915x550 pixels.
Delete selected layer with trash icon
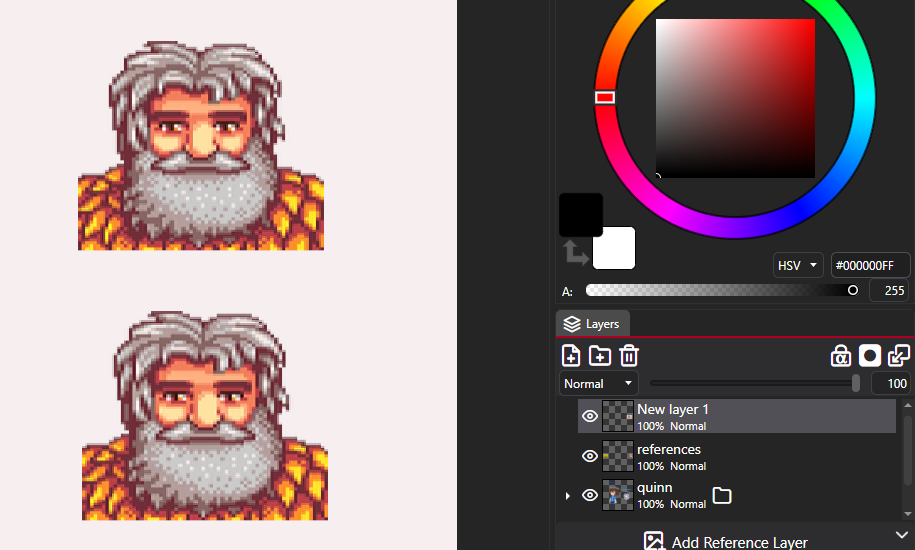[628, 356]
